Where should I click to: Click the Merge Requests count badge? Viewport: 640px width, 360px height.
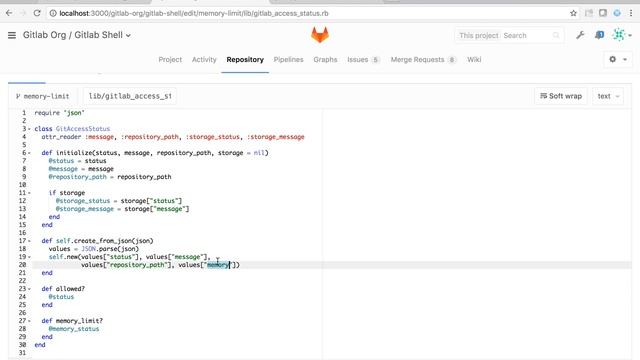[451, 60]
